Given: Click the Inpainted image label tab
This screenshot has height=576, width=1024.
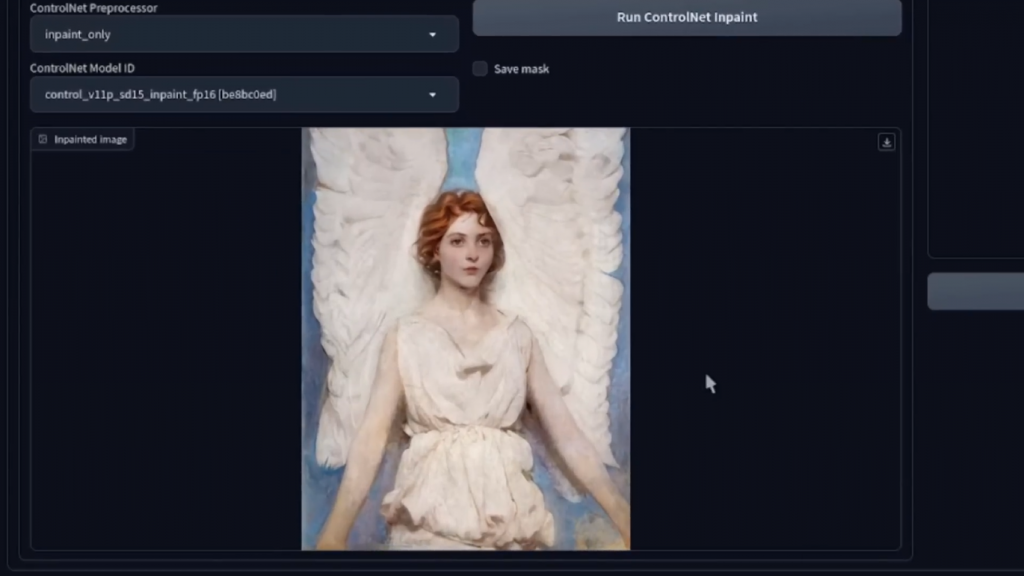Looking at the screenshot, I should coord(90,139).
